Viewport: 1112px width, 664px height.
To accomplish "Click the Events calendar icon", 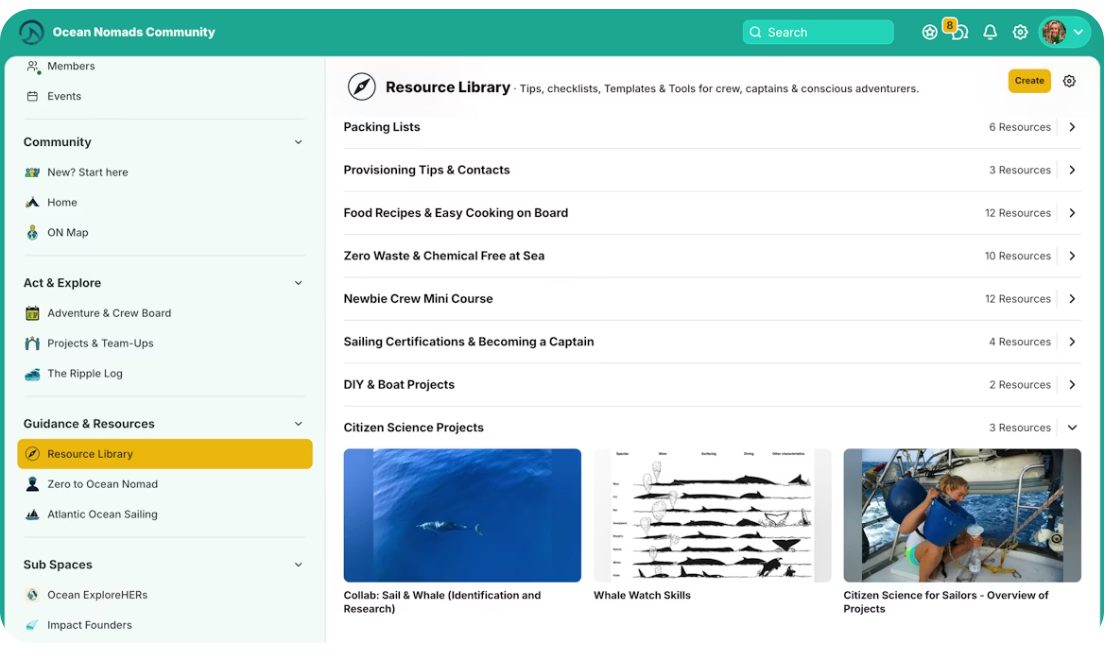I will [33, 96].
